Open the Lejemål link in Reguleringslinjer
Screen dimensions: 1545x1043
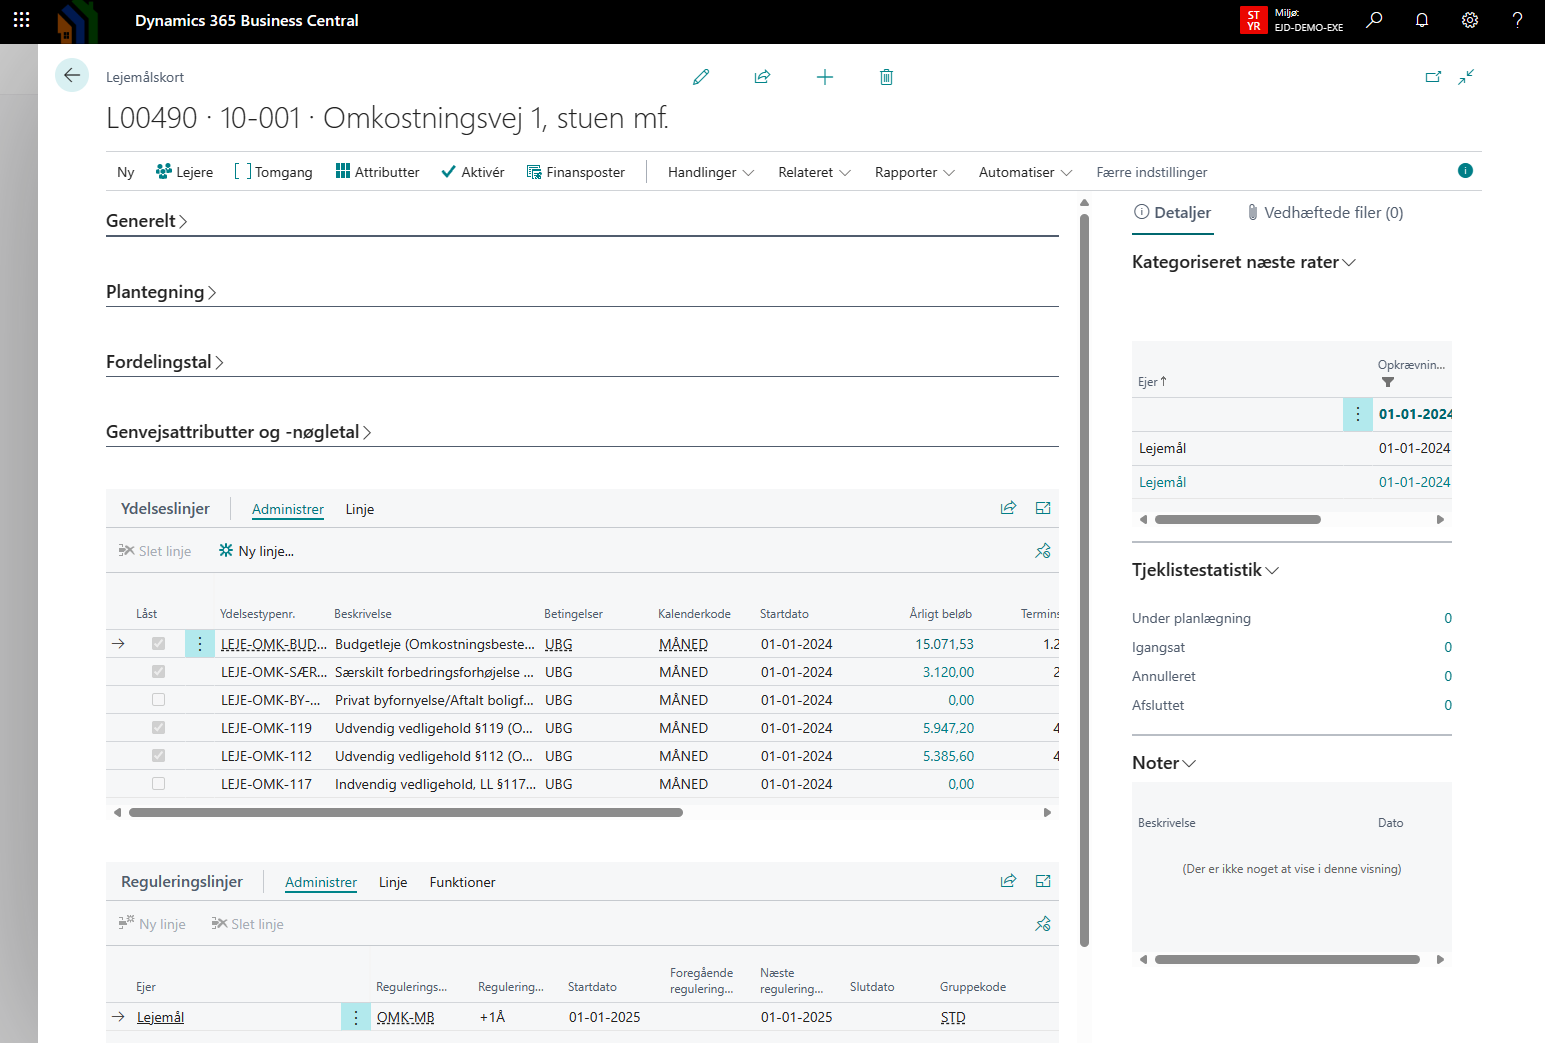(x=160, y=1017)
